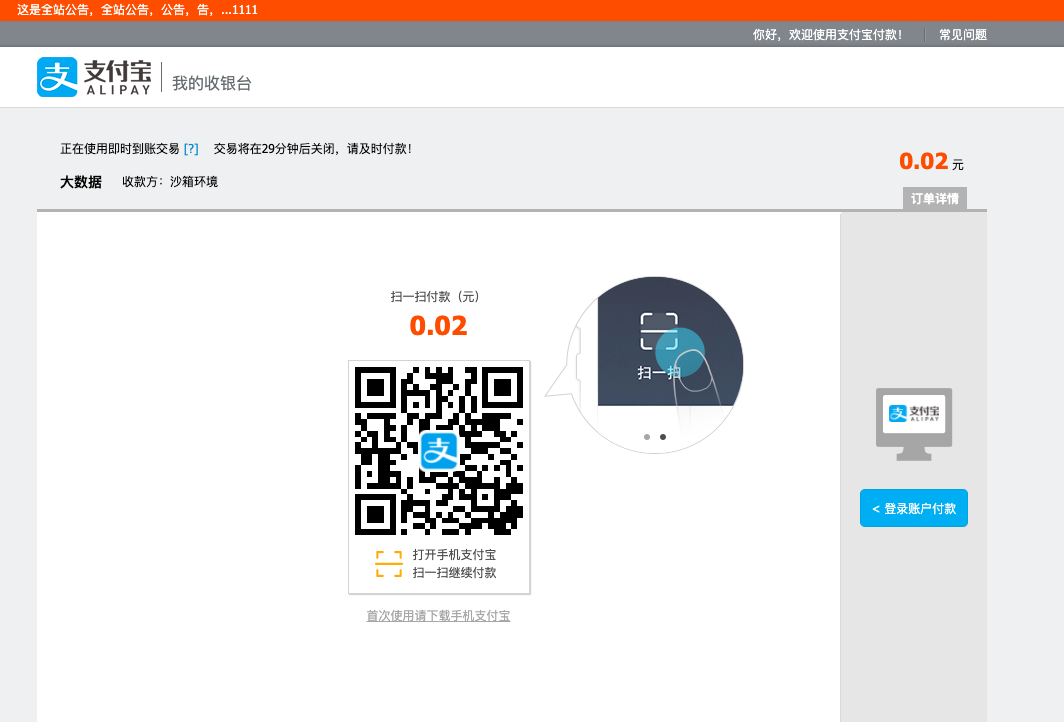Click the Alipay logo in the header
Viewport: 1064px width, 722px height.
(x=94, y=77)
